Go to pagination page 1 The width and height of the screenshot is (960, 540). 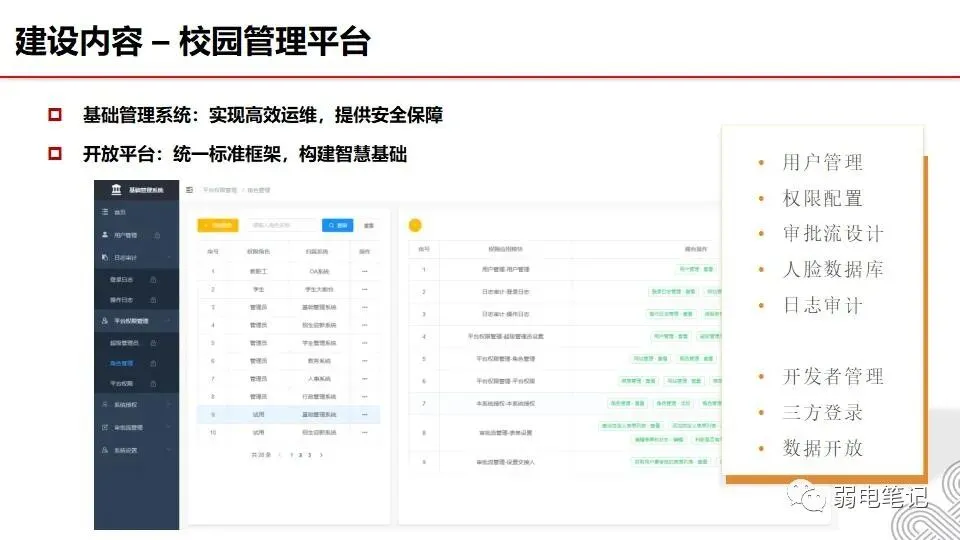point(291,455)
